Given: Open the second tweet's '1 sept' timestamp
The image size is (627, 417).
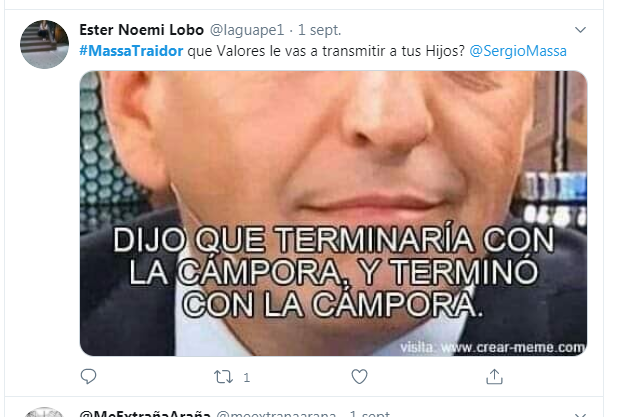Looking at the screenshot, I should pos(370,413).
